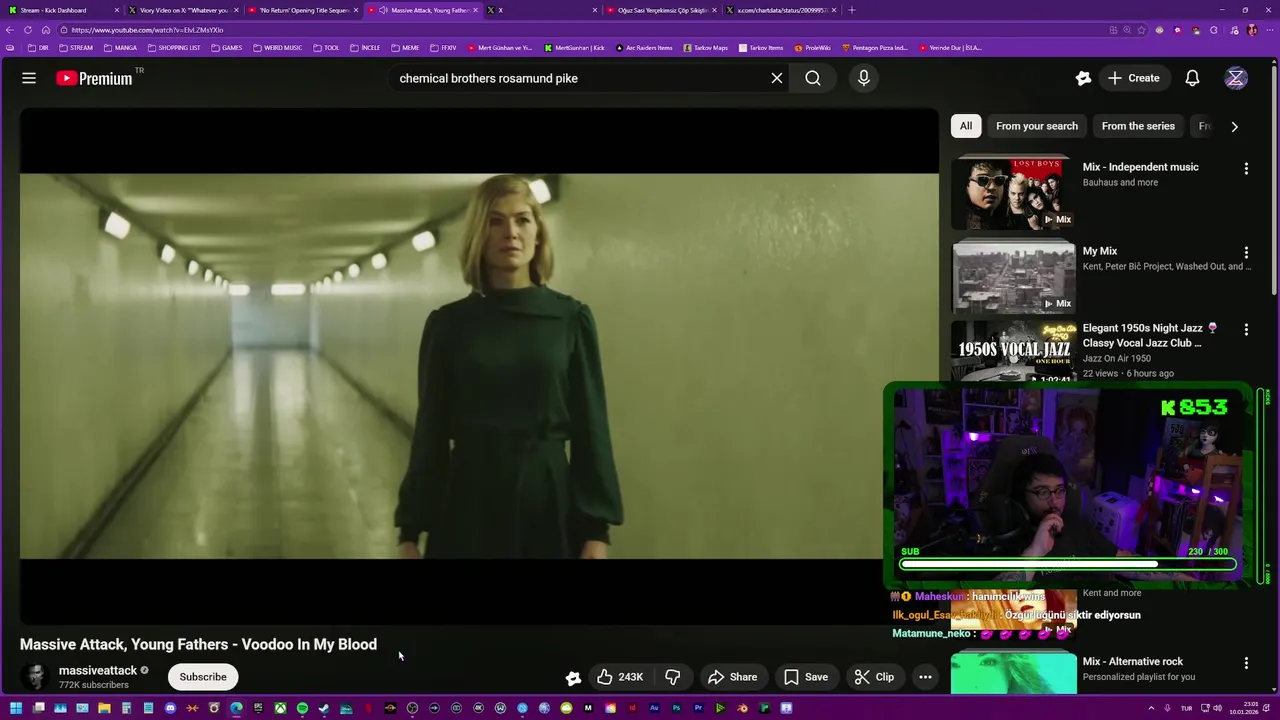Open the WEIRD MUSIC bookmarks folder
Image resolution: width=1280 pixels, height=720 pixels.
point(278,48)
